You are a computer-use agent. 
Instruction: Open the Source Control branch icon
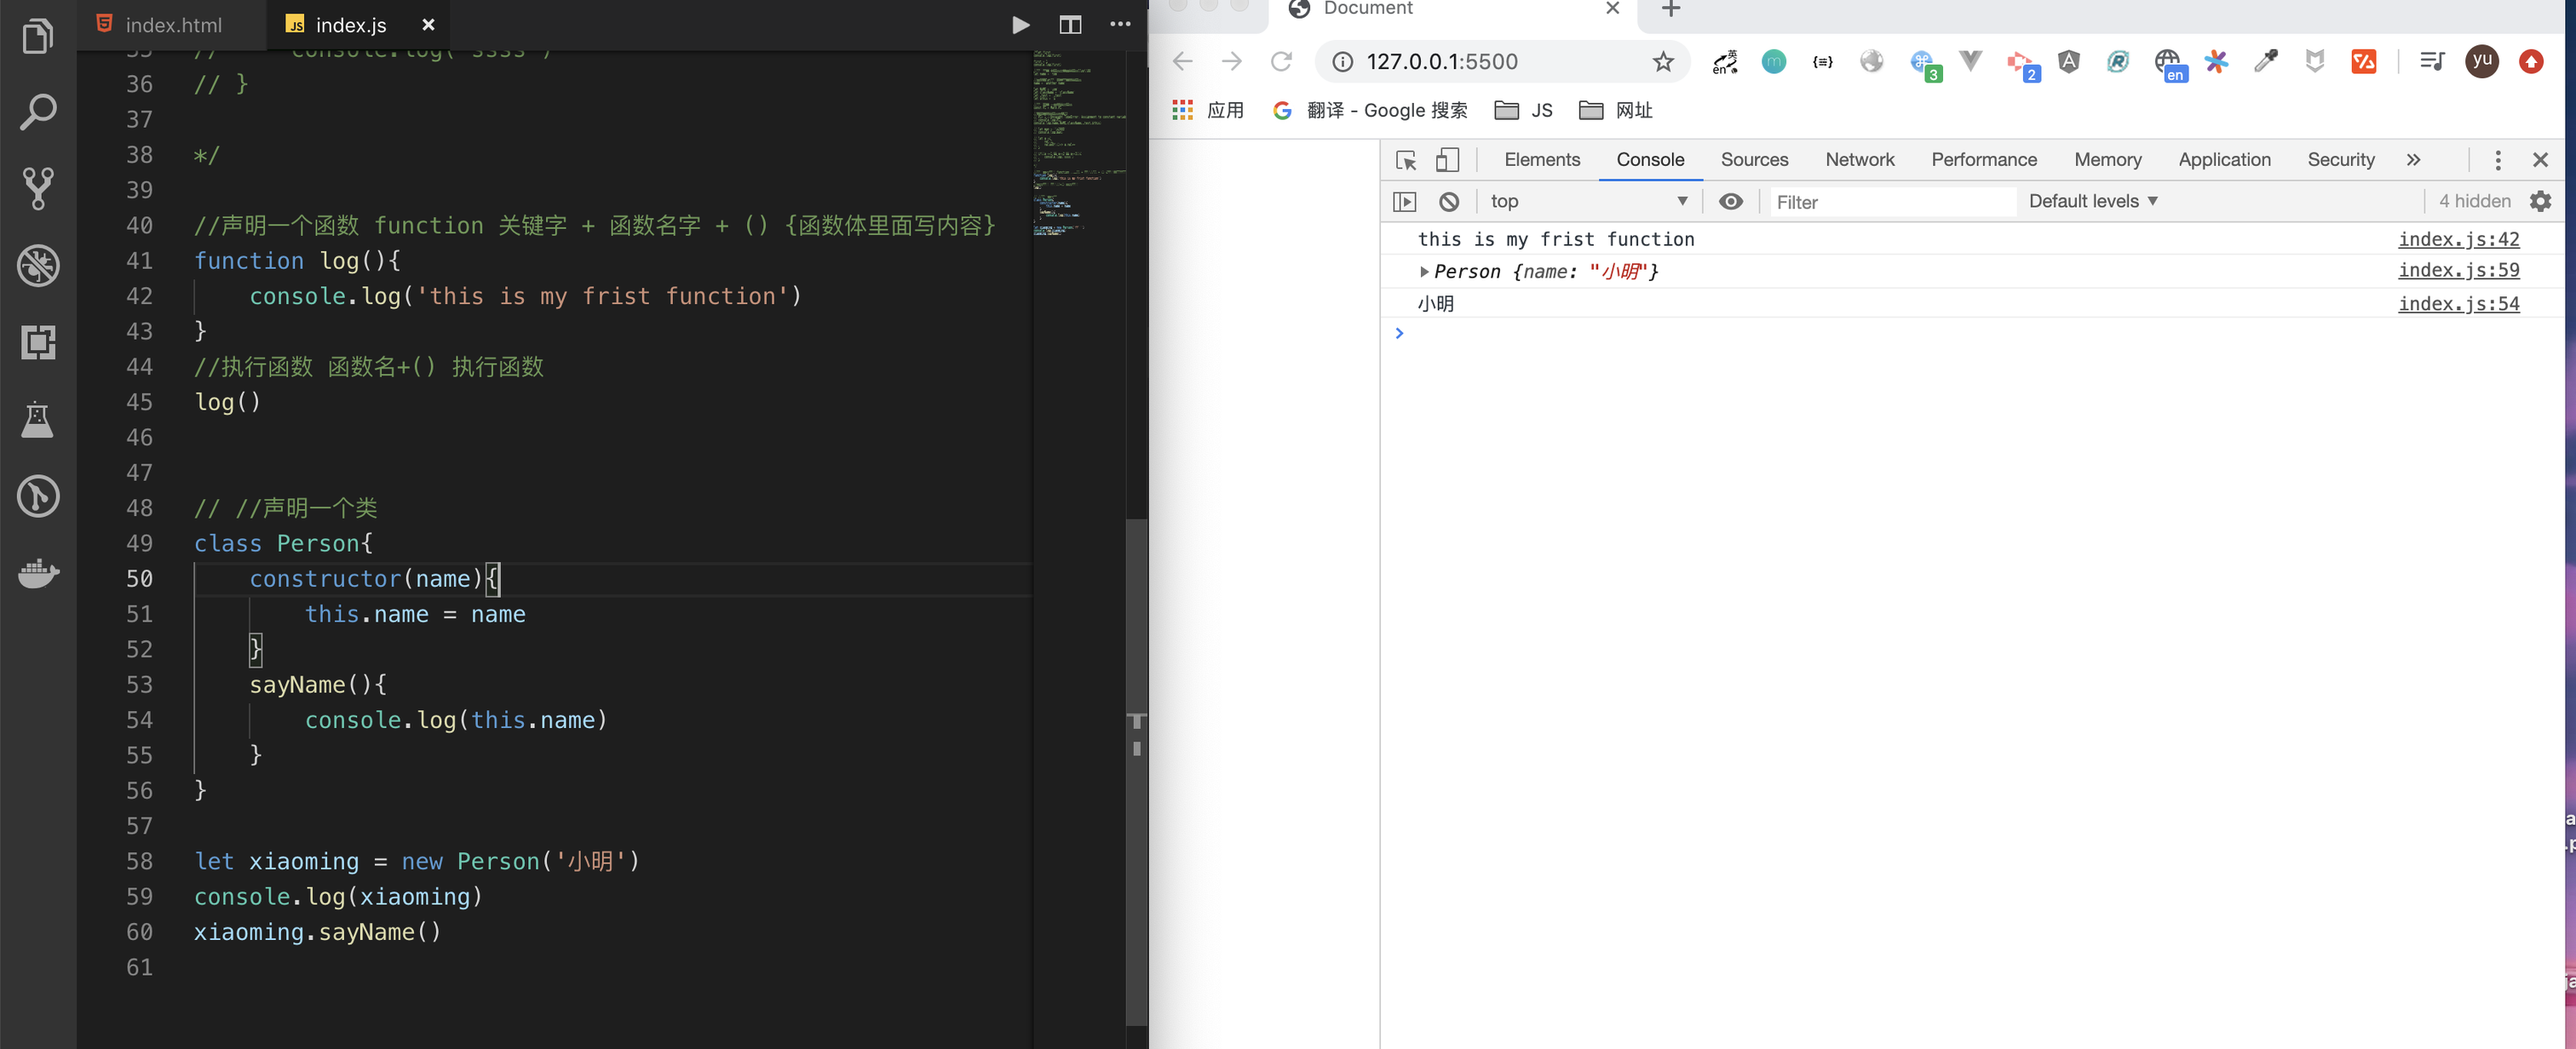[x=38, y=188]
